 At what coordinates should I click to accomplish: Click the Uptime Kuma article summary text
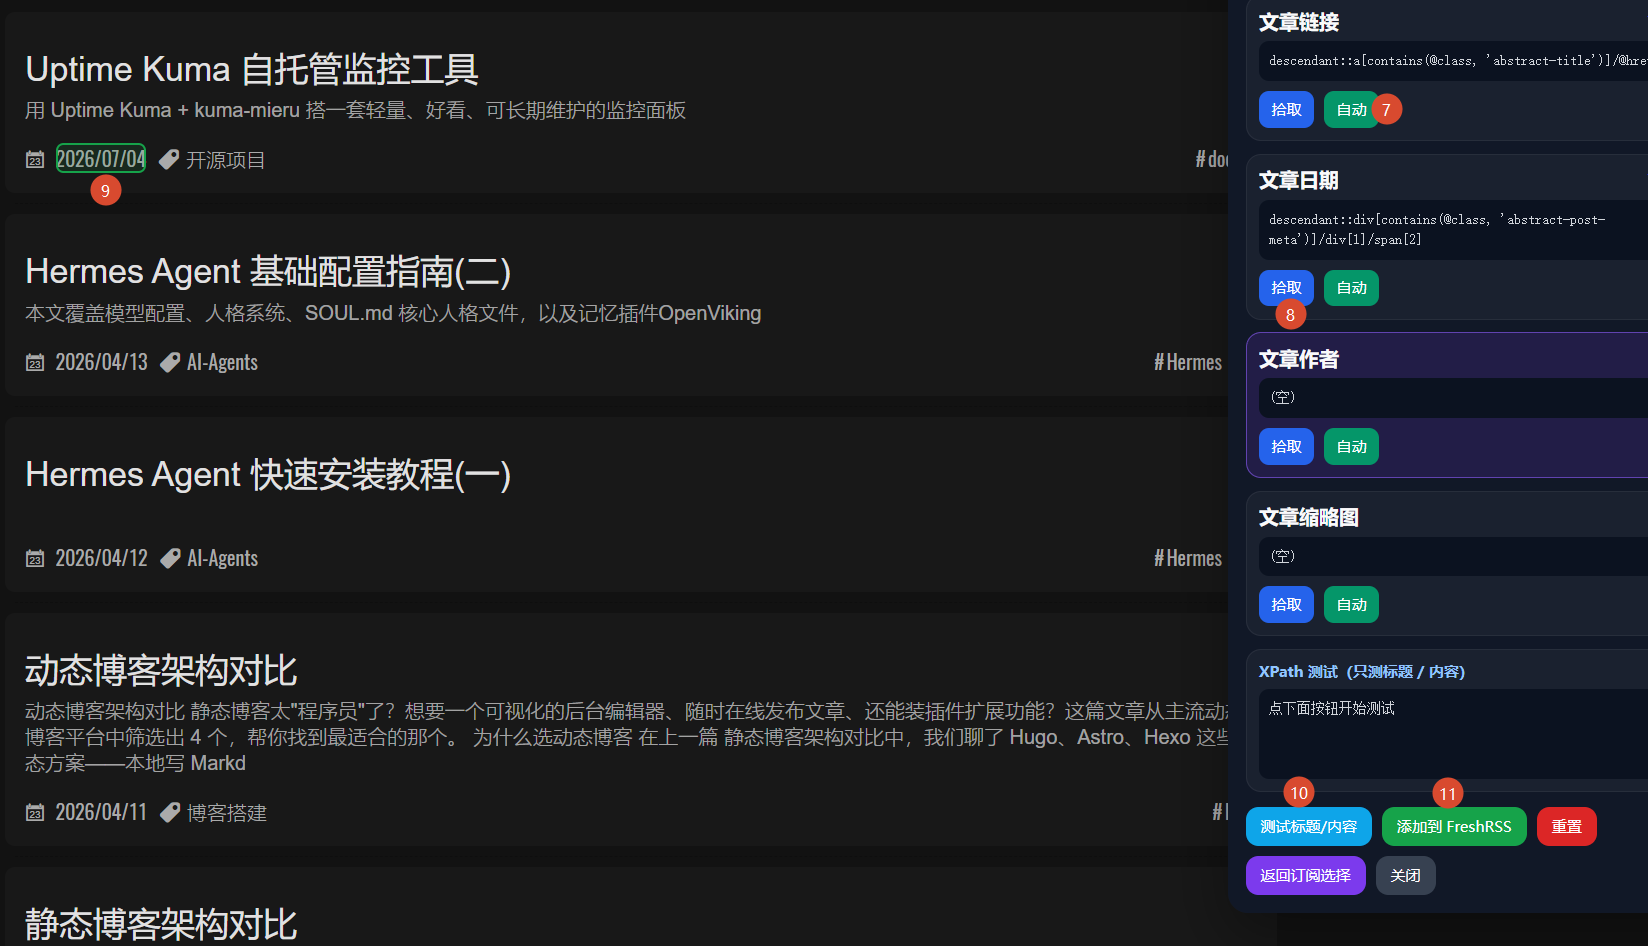tap(356, 110)
